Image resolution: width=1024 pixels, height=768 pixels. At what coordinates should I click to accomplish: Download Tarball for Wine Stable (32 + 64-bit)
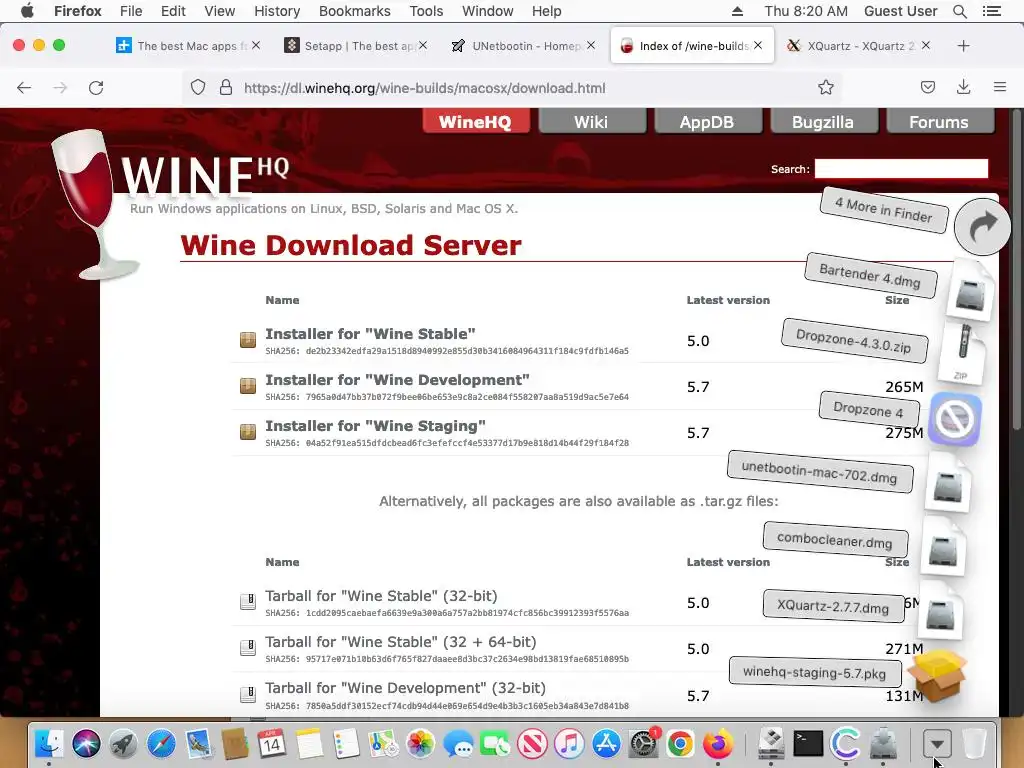point(400,642)
